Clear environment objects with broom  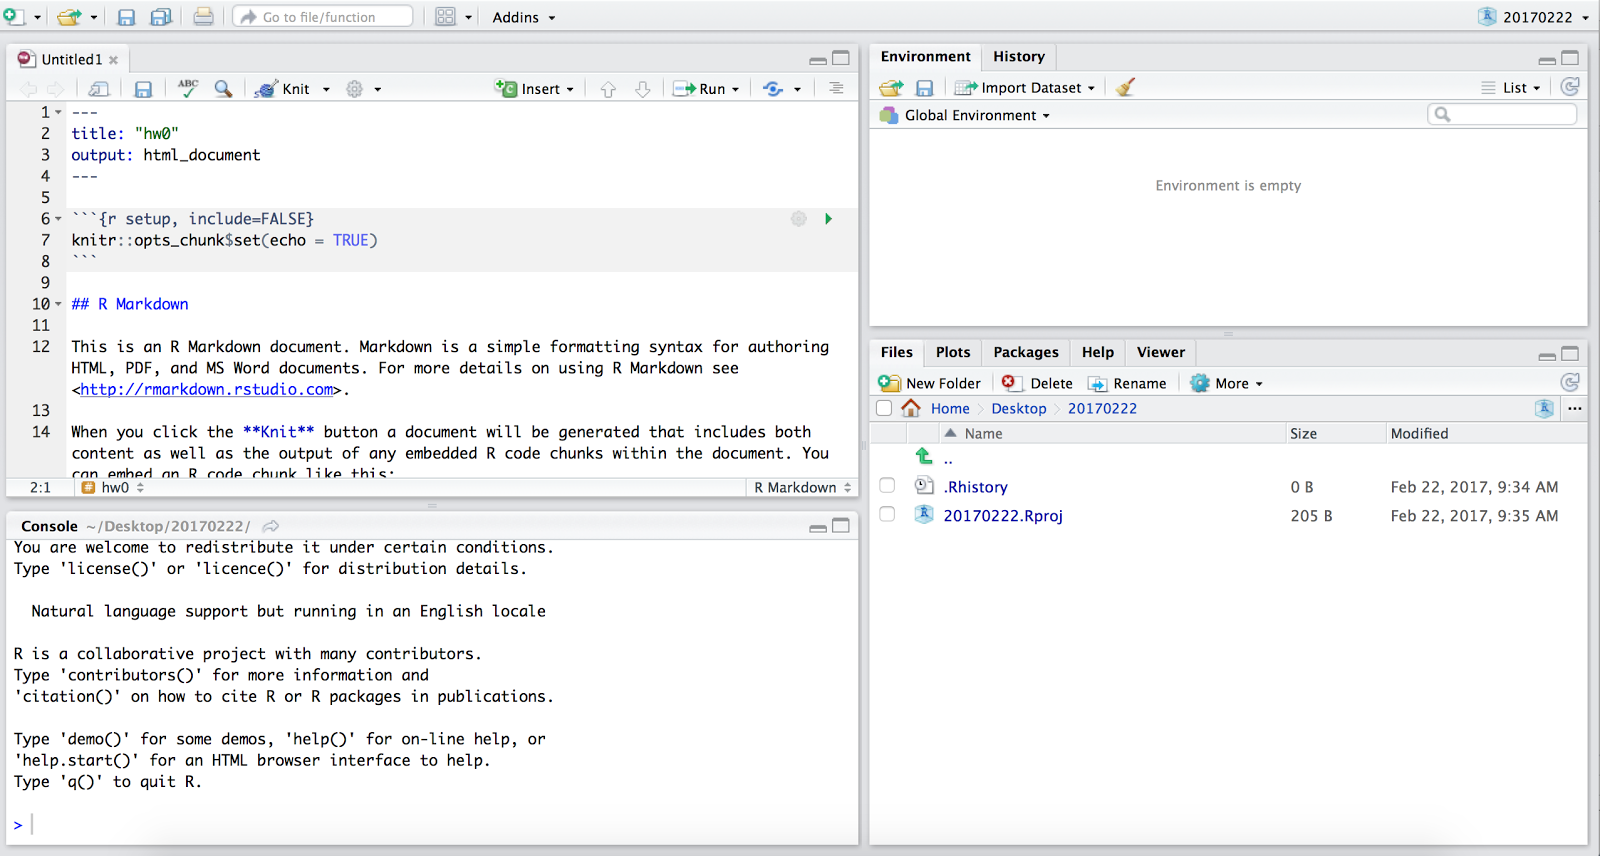pyautogui.click(x=1126, y=88)
